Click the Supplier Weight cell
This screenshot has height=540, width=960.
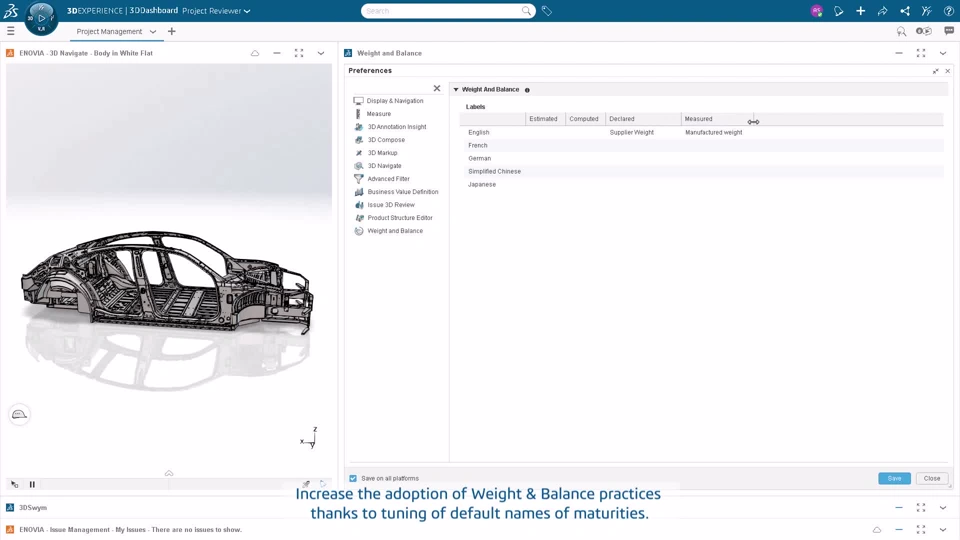coord(632,132)
